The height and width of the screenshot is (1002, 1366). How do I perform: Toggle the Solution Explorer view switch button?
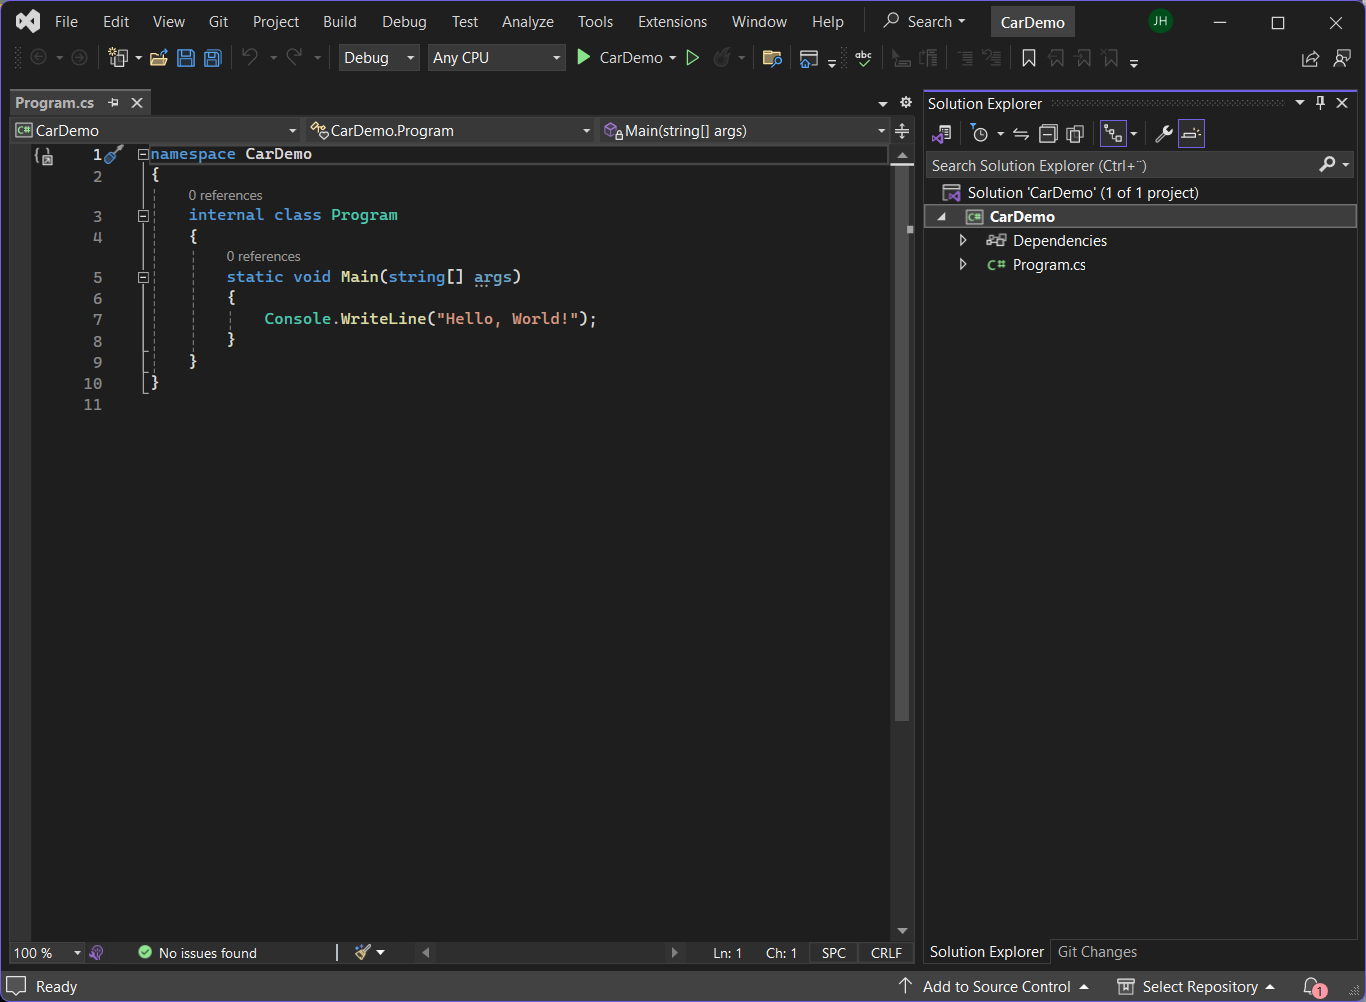942,134
